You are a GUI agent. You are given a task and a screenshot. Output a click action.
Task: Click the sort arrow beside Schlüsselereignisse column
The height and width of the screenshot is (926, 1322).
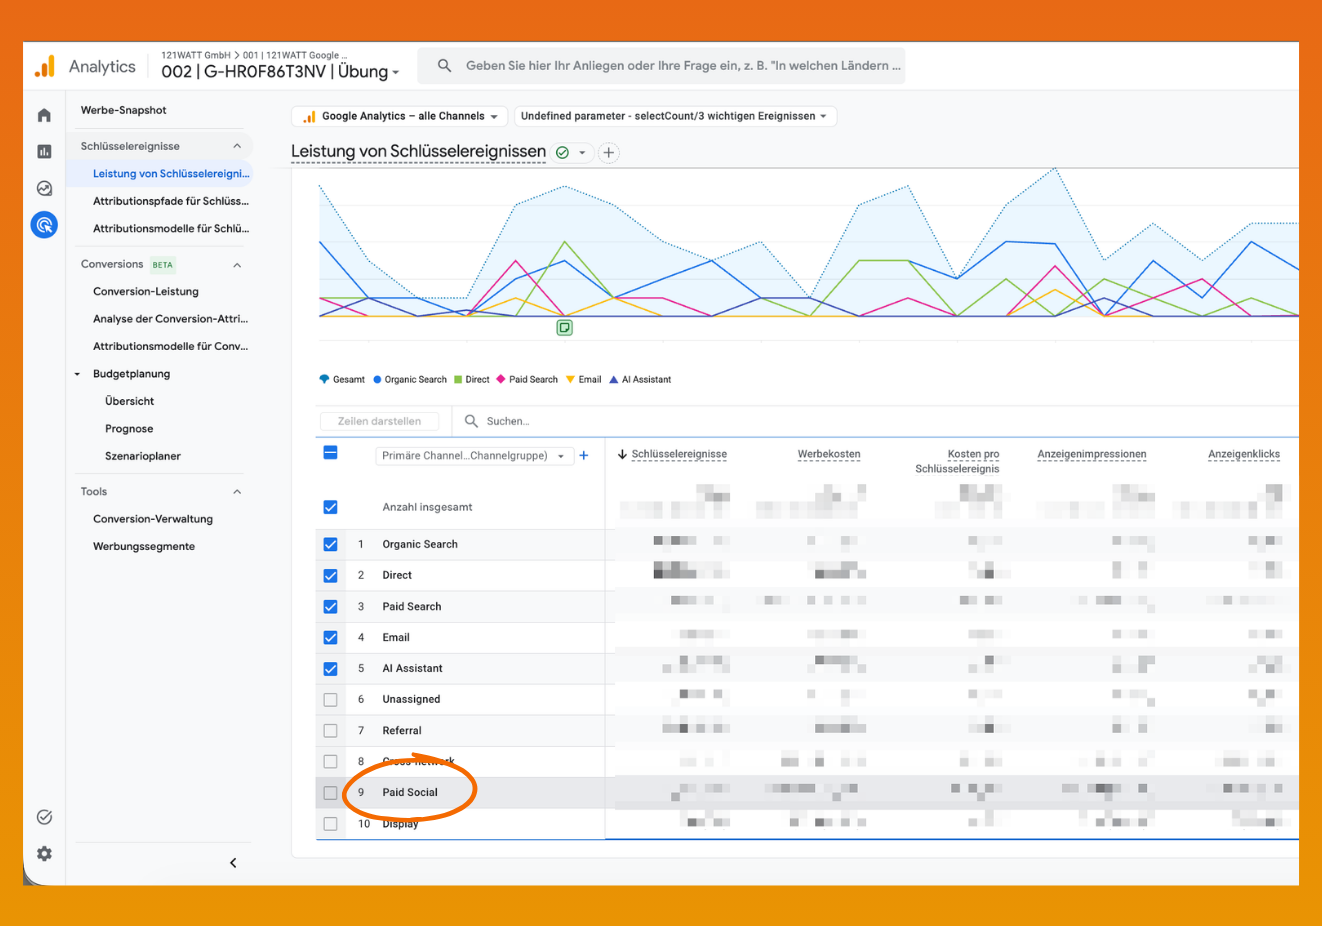click(x=622, y=454)
